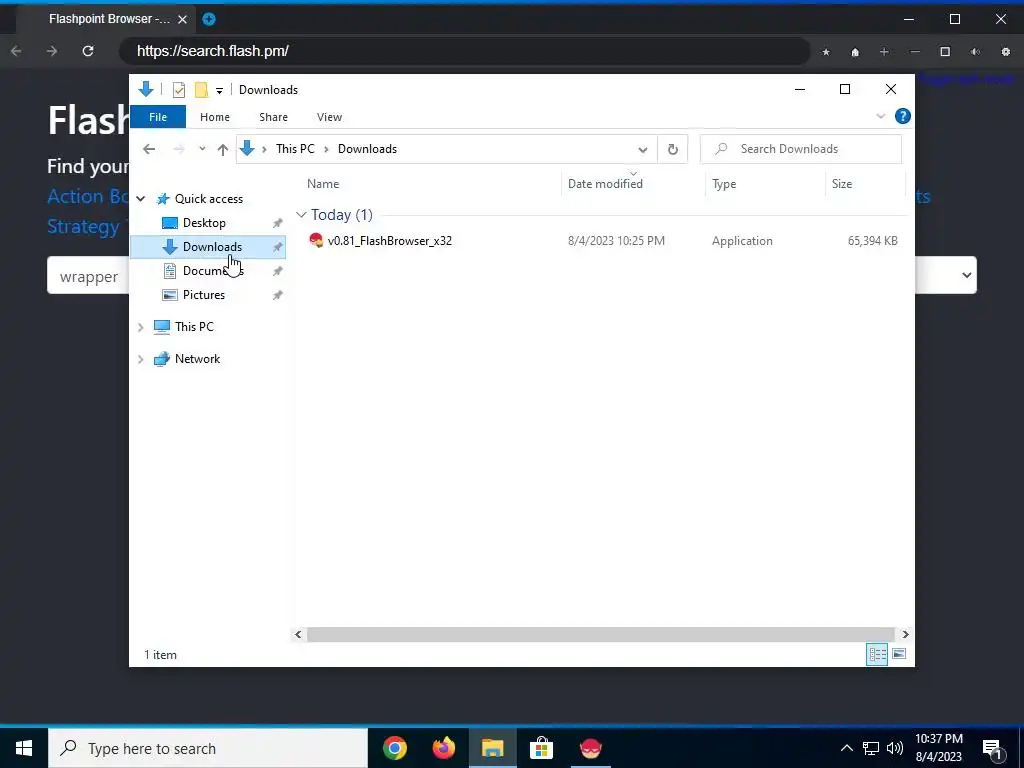The width and height of the screenshot is (1024, 768).
Task: Click the New folder quick access icon
Action: (201, 89)
